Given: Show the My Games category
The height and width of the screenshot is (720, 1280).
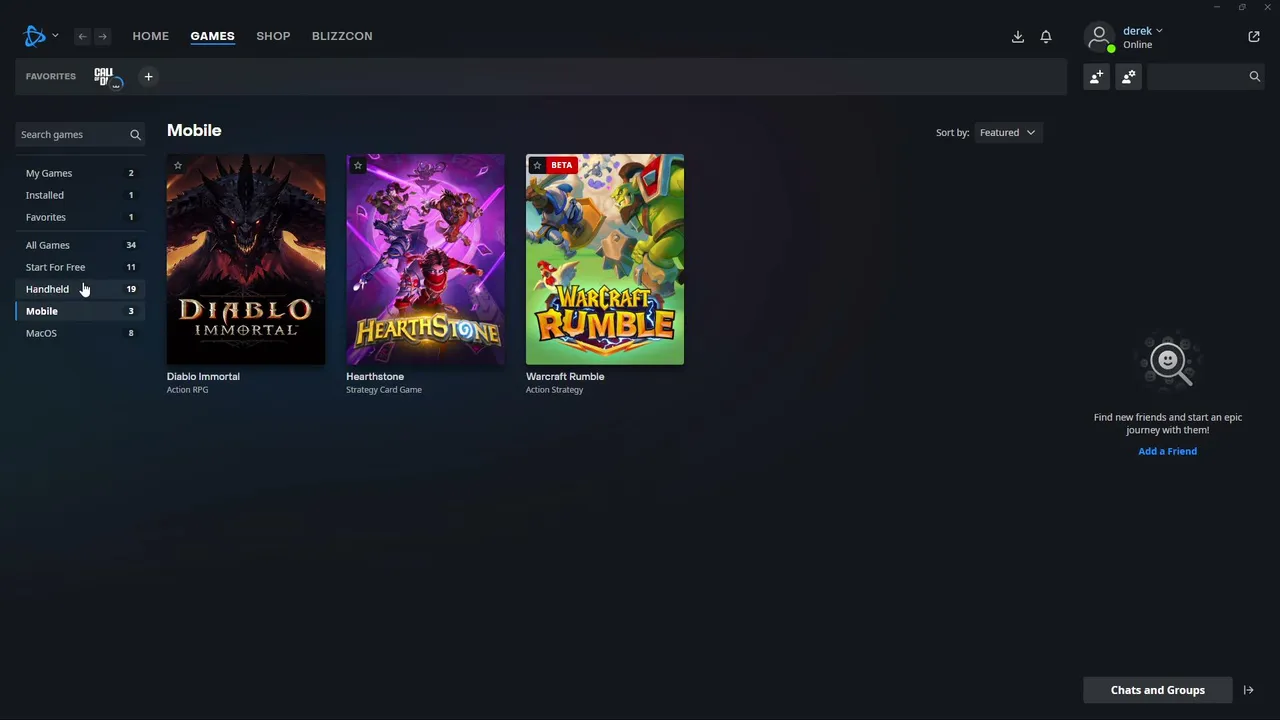Looking at the screenshot, I should tap(80, 173).
